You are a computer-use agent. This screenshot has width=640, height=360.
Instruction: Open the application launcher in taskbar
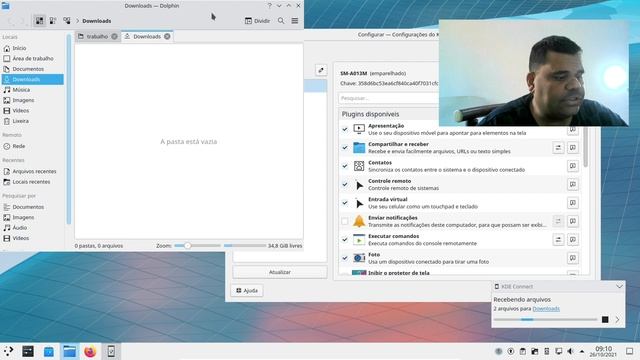(x=9, y=351)
